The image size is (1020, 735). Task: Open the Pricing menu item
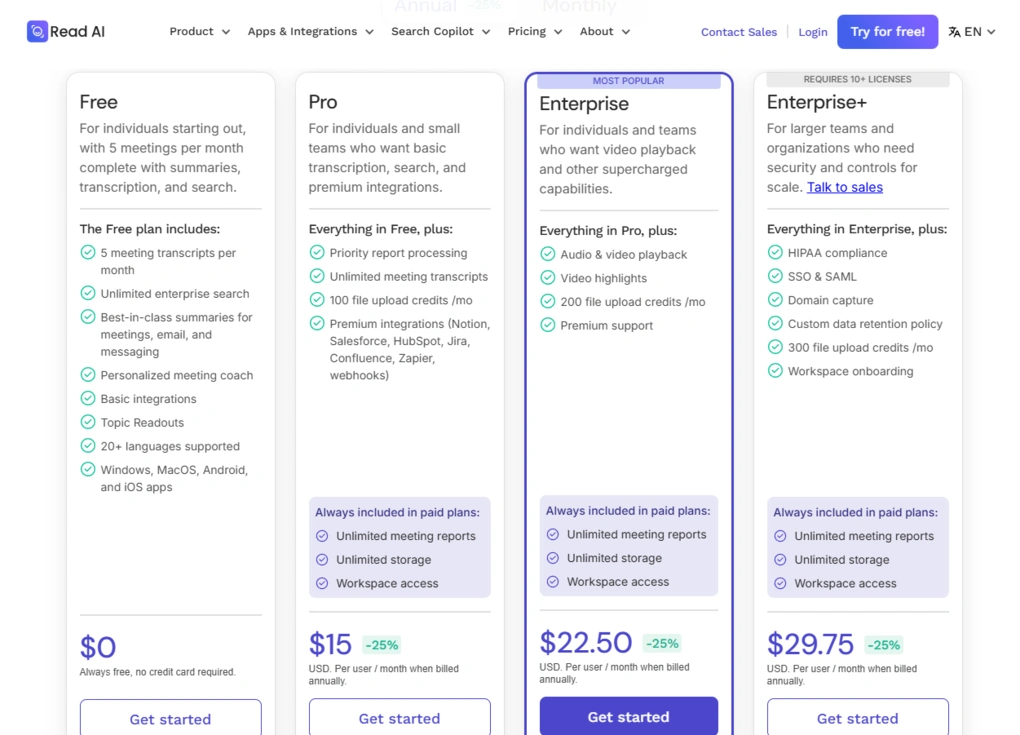point(534,31)
